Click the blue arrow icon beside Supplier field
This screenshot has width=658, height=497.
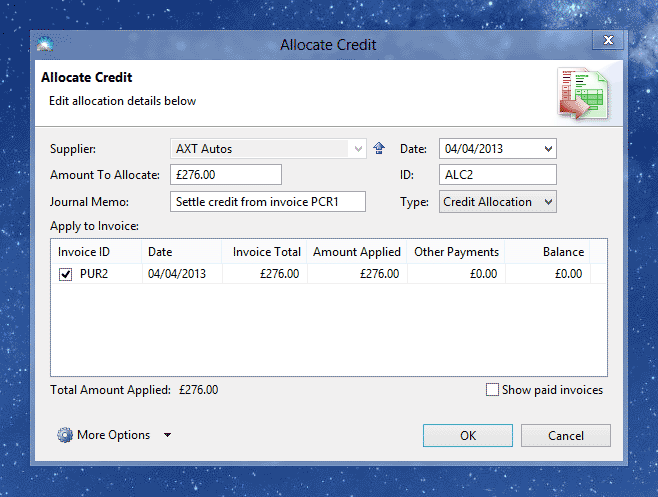point(378,149)
